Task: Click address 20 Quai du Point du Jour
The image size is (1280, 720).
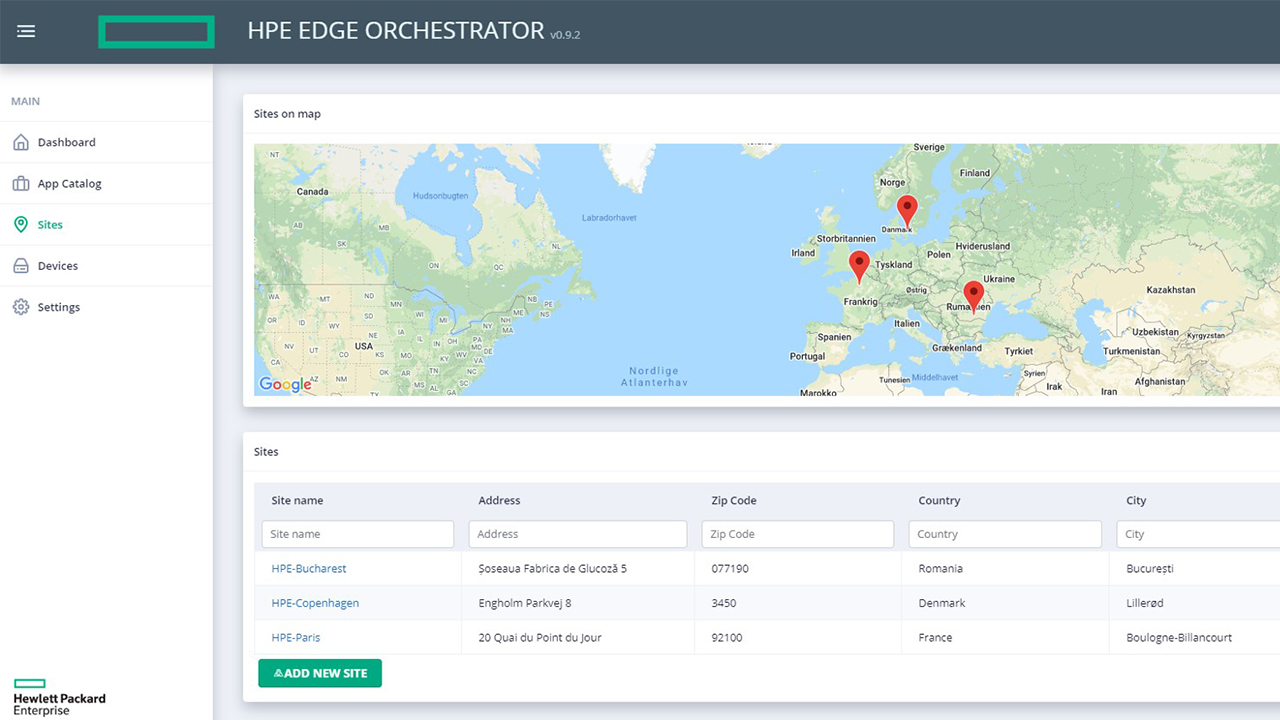Action: click(x=540, y=637)
